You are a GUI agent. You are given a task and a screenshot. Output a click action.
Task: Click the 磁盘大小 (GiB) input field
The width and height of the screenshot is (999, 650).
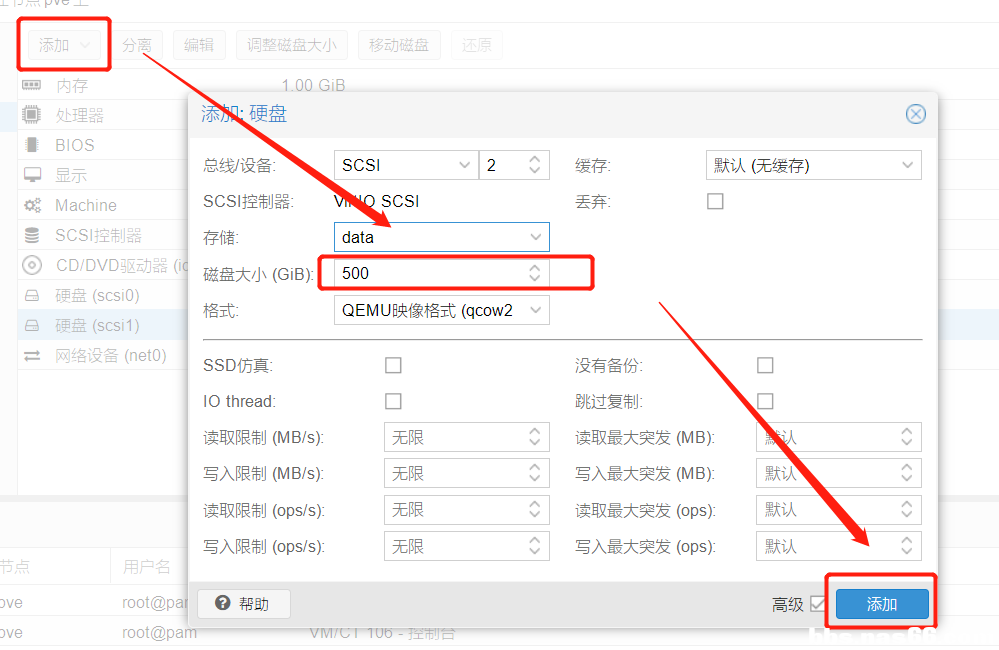pos(430,273)
